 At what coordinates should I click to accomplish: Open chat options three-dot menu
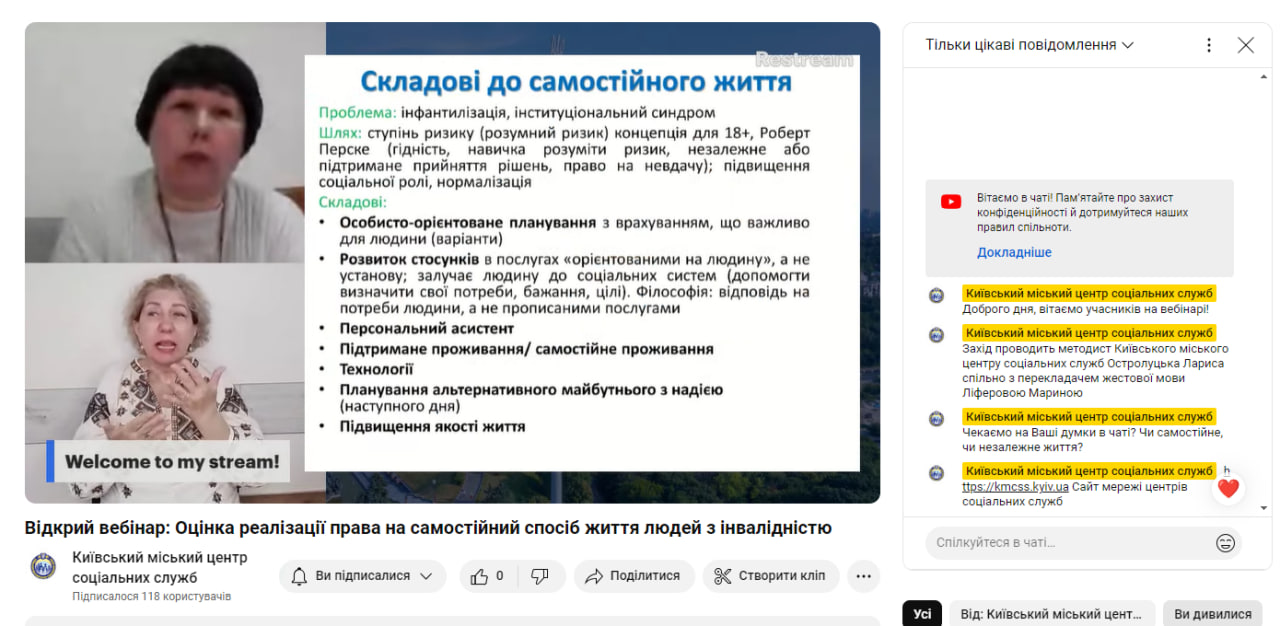click(x=1209, y=45)
